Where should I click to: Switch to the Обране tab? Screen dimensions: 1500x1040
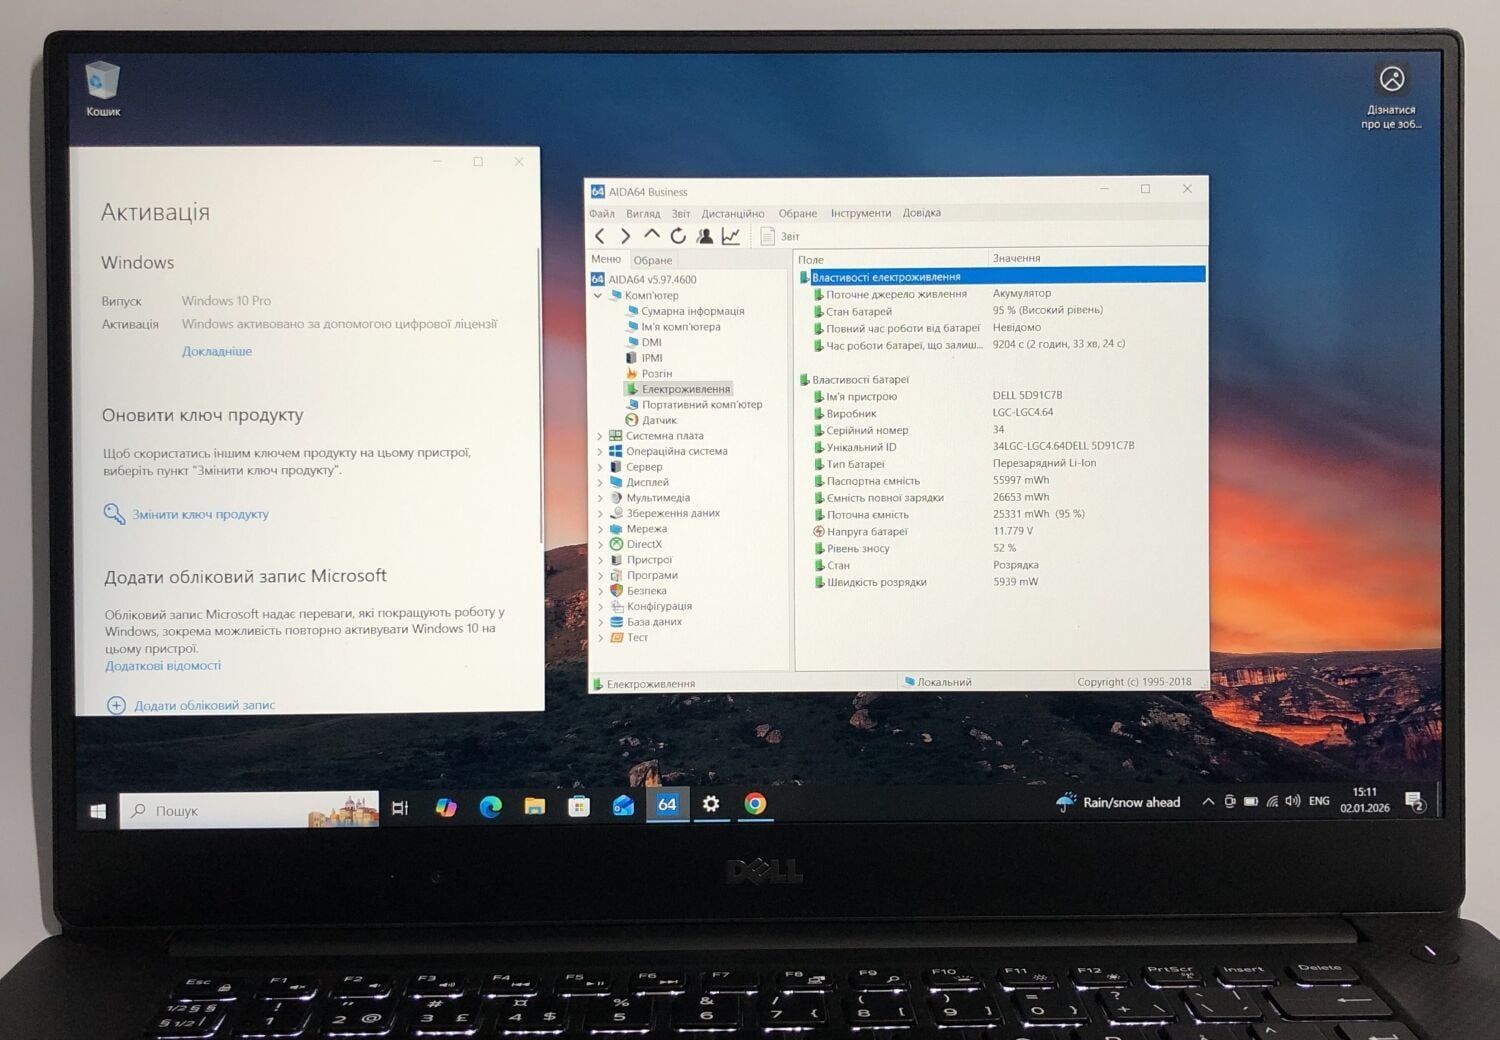point(652,260)
